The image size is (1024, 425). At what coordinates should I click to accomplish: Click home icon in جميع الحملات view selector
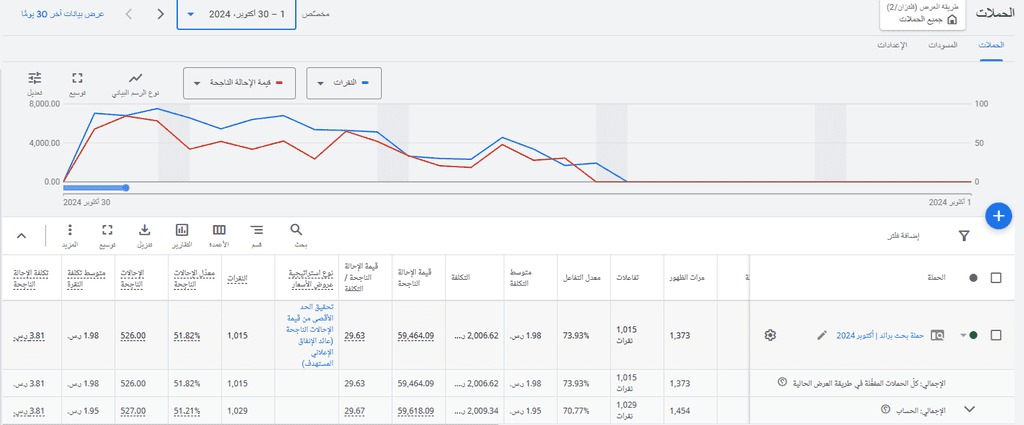(952, 20)
